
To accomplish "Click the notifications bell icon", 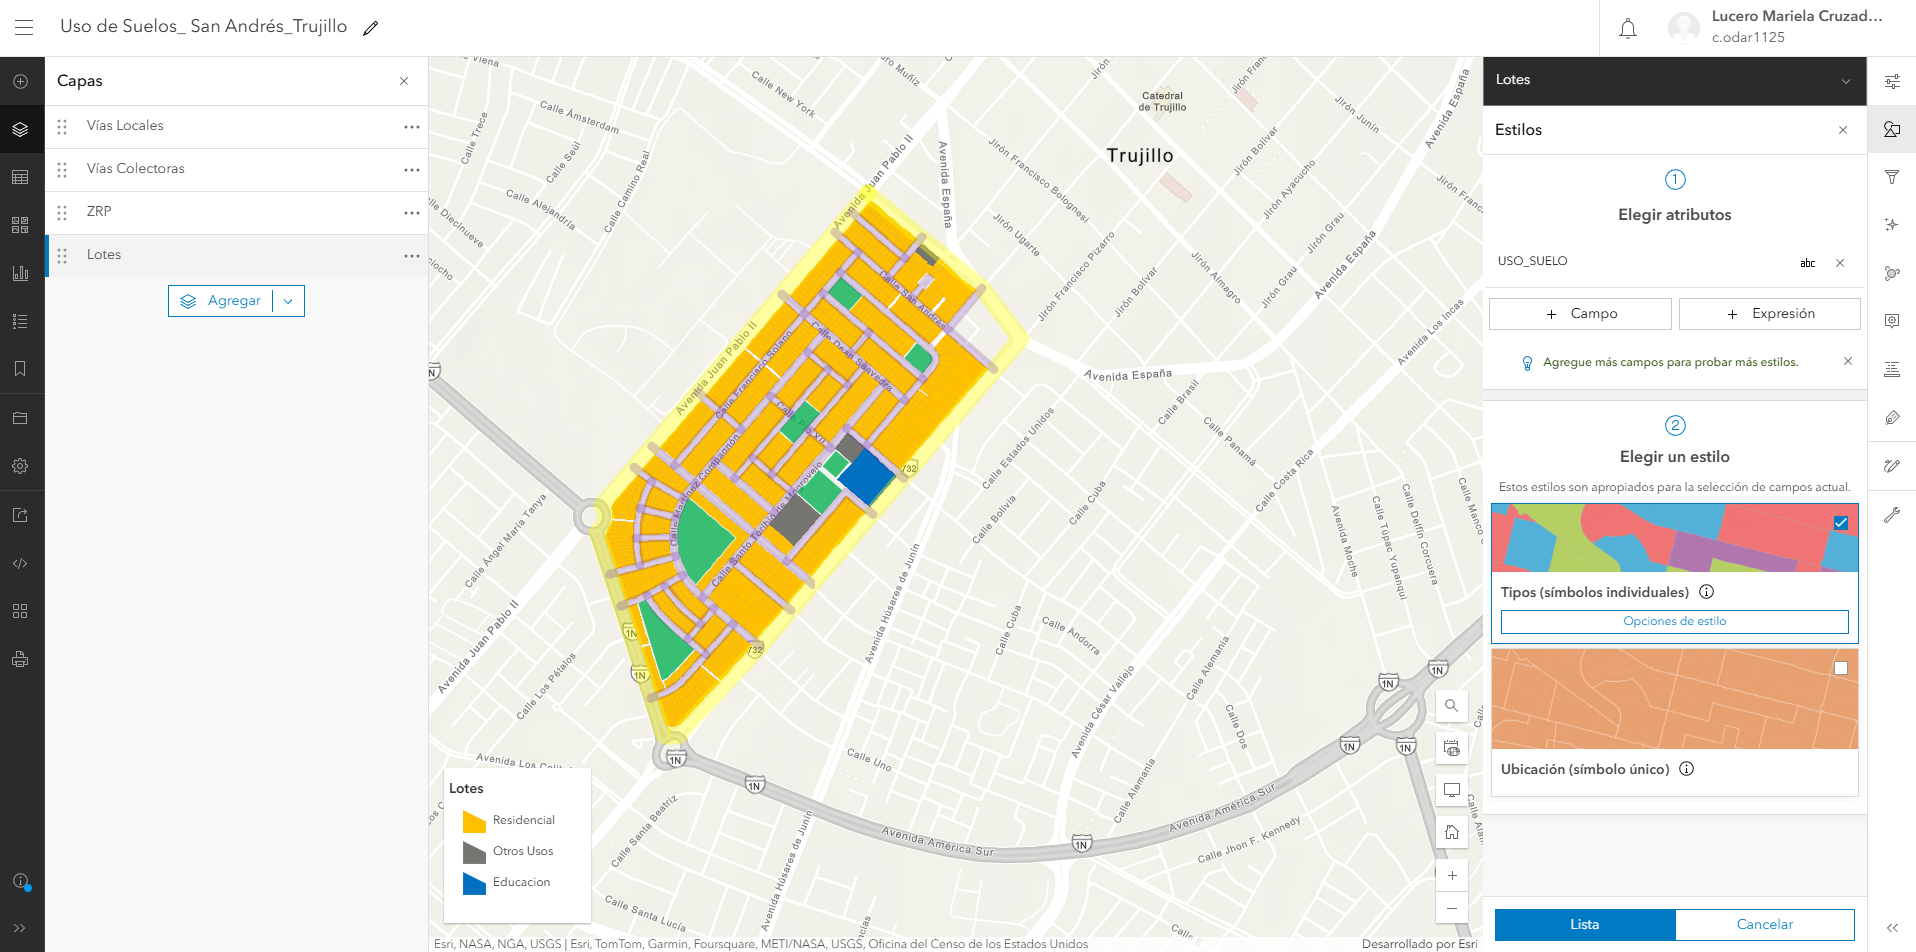I will pyautogui.click(x=1628, y=29).
